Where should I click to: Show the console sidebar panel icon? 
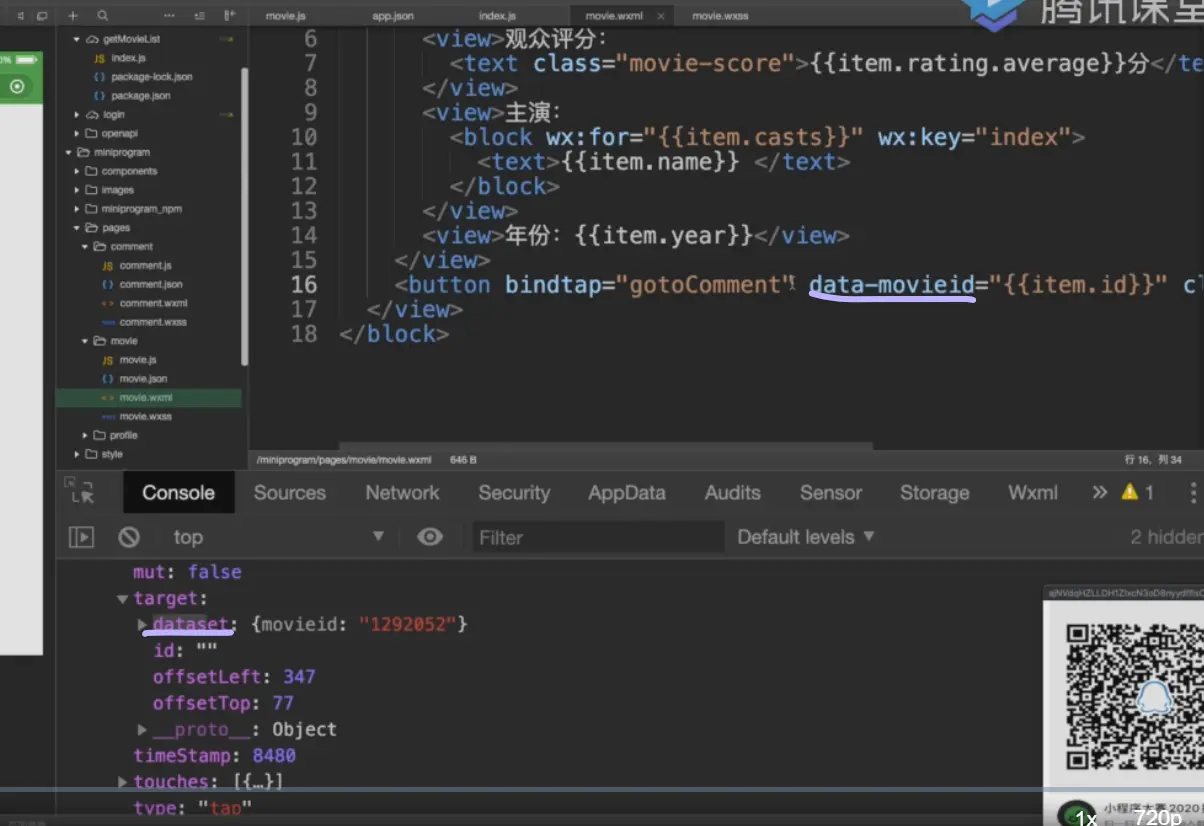tap(81, 537)
